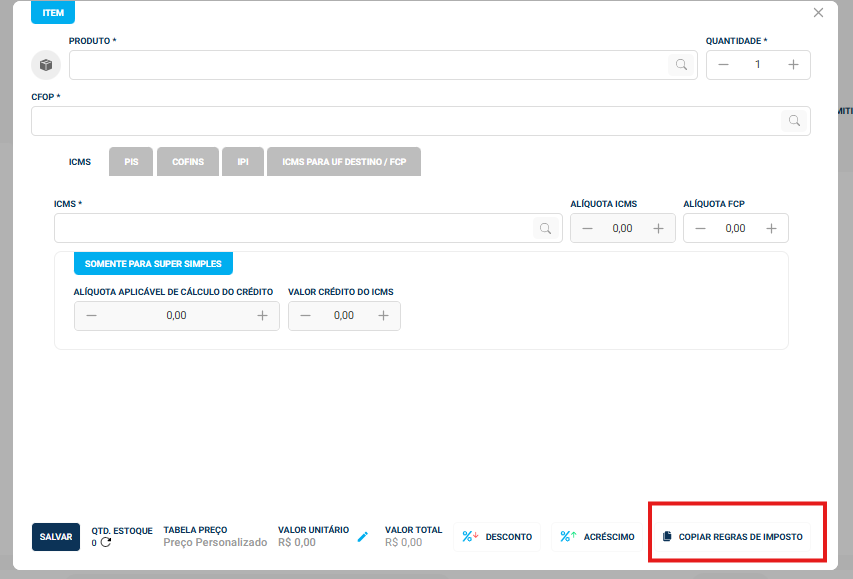Click search icon in ICMS field
853x579 pixels.
coord(546,228)
